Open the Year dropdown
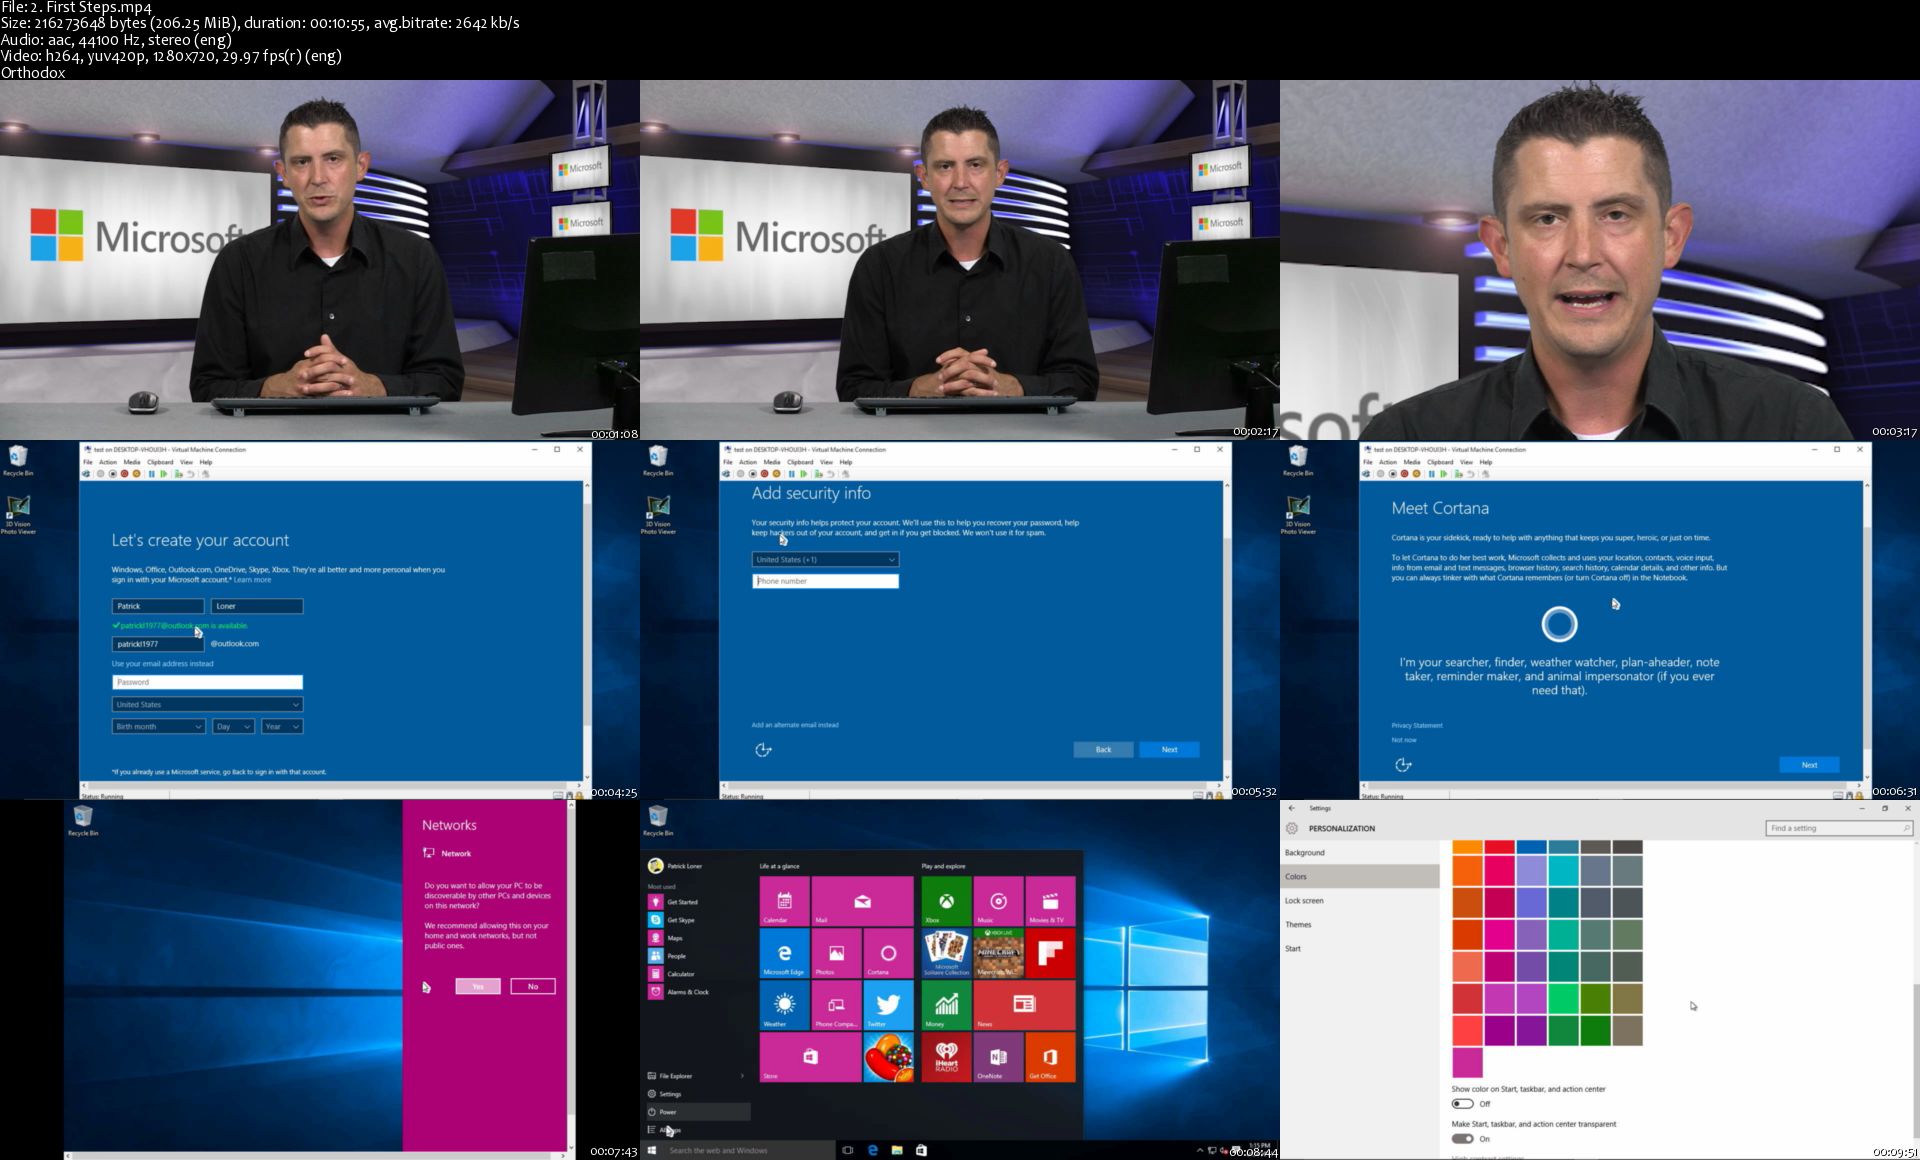Viewport: 1920px width, 1160px height. point(281,727)
